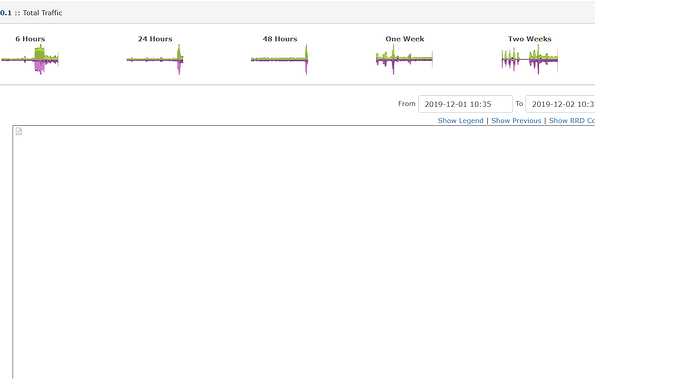Click the broken image icon in graph frame
The image size is (690, 388).
18,131
